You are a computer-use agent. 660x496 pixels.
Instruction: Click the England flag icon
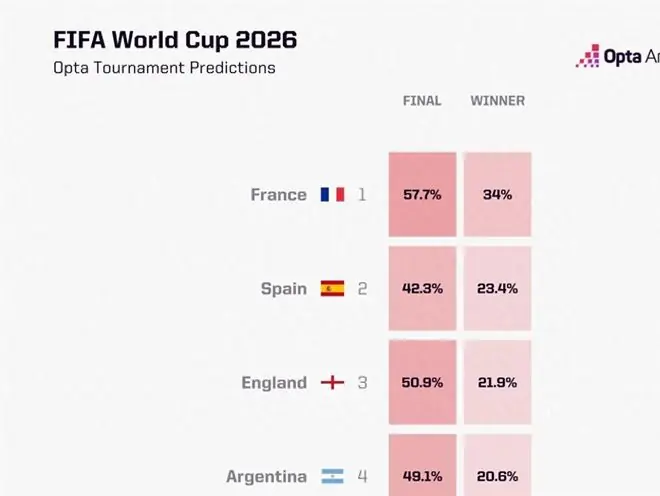[x=333, y=382]
